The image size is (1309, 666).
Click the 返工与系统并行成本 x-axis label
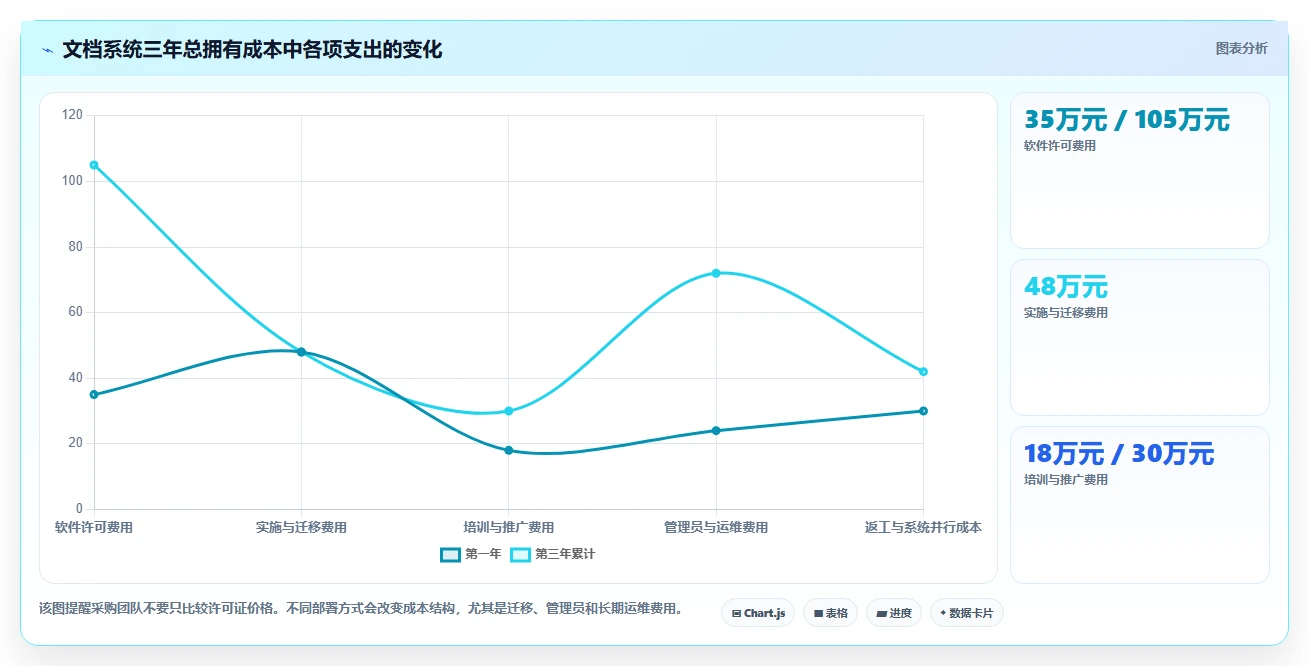click(923, 527)
